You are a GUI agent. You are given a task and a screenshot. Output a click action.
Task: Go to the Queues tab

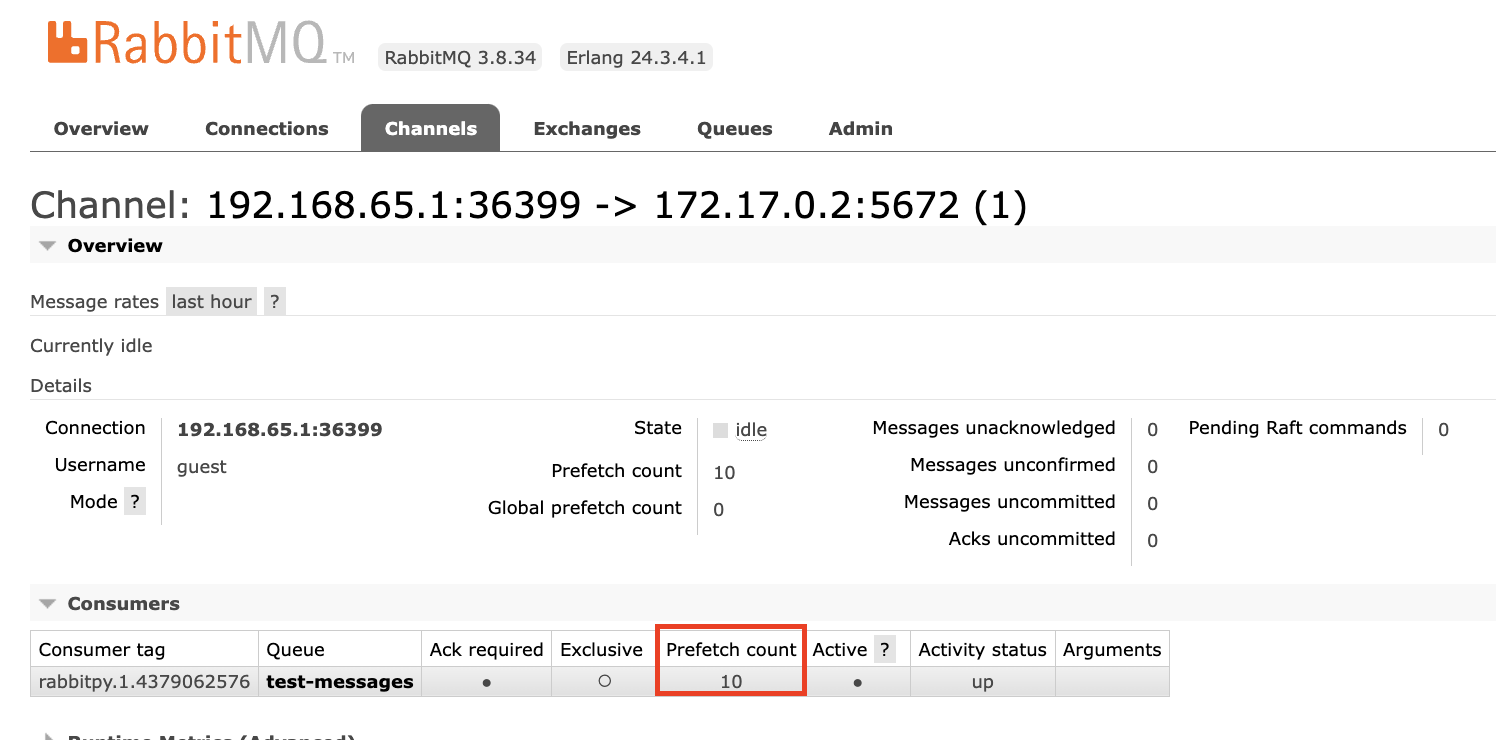click(735, 128)
